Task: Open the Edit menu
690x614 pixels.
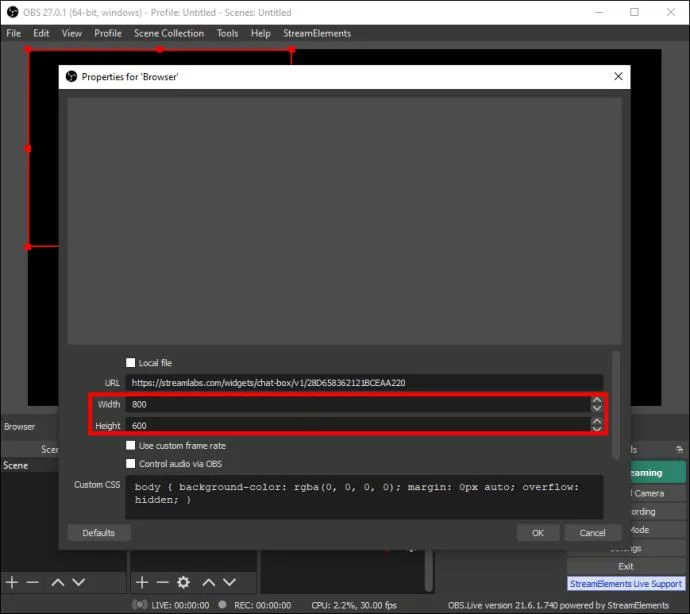Action: coord(41,33)
